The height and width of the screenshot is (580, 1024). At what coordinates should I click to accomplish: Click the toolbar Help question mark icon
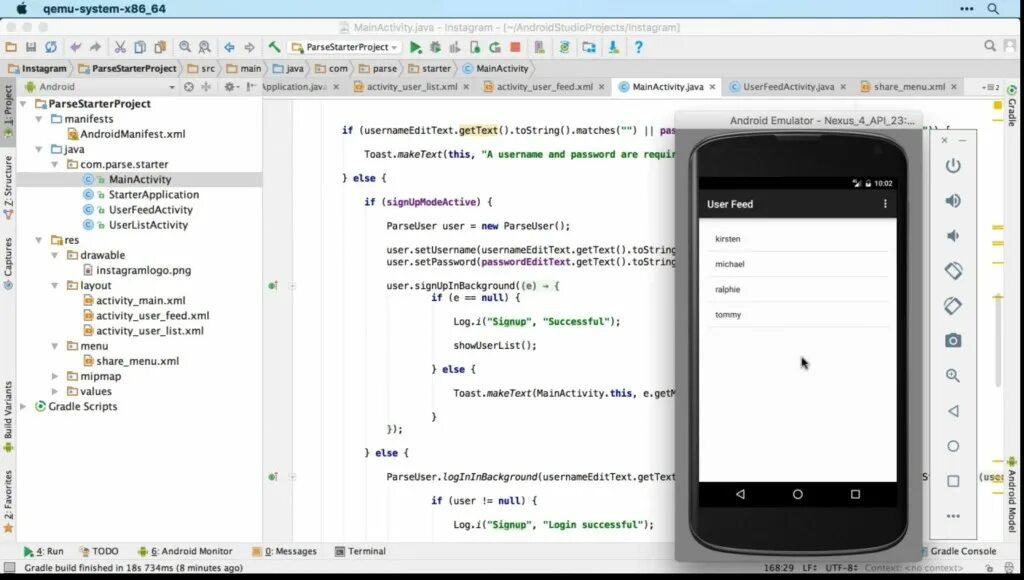click(x=639, y=47)
